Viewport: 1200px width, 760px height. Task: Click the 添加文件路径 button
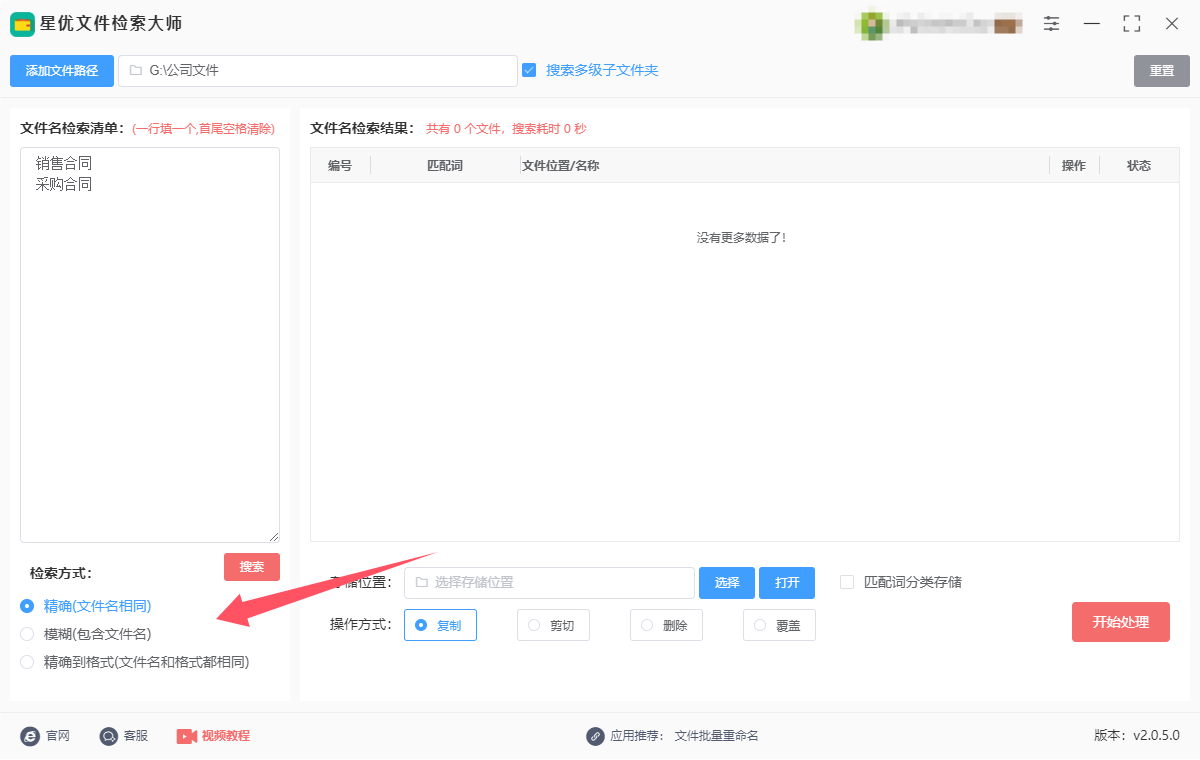pyautogui.click(x=62, y=71)
